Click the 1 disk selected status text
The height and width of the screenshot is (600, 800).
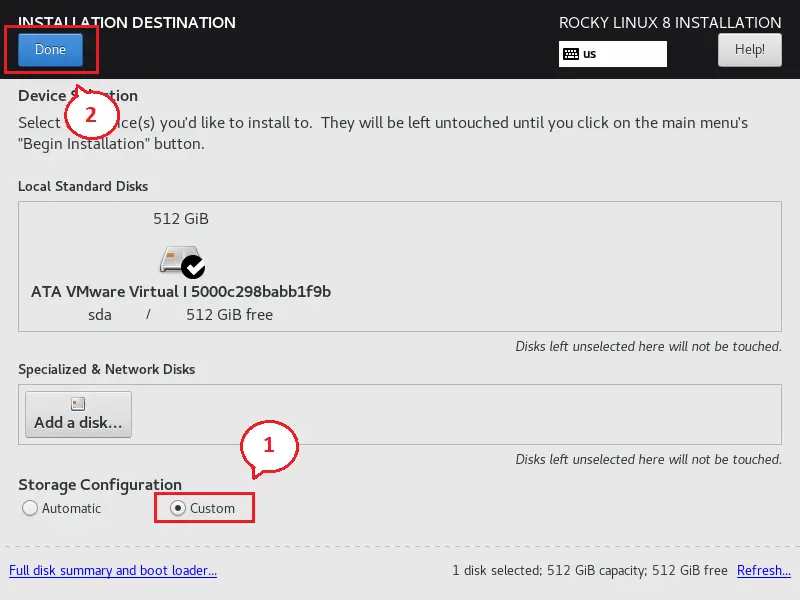click(590, 570)
